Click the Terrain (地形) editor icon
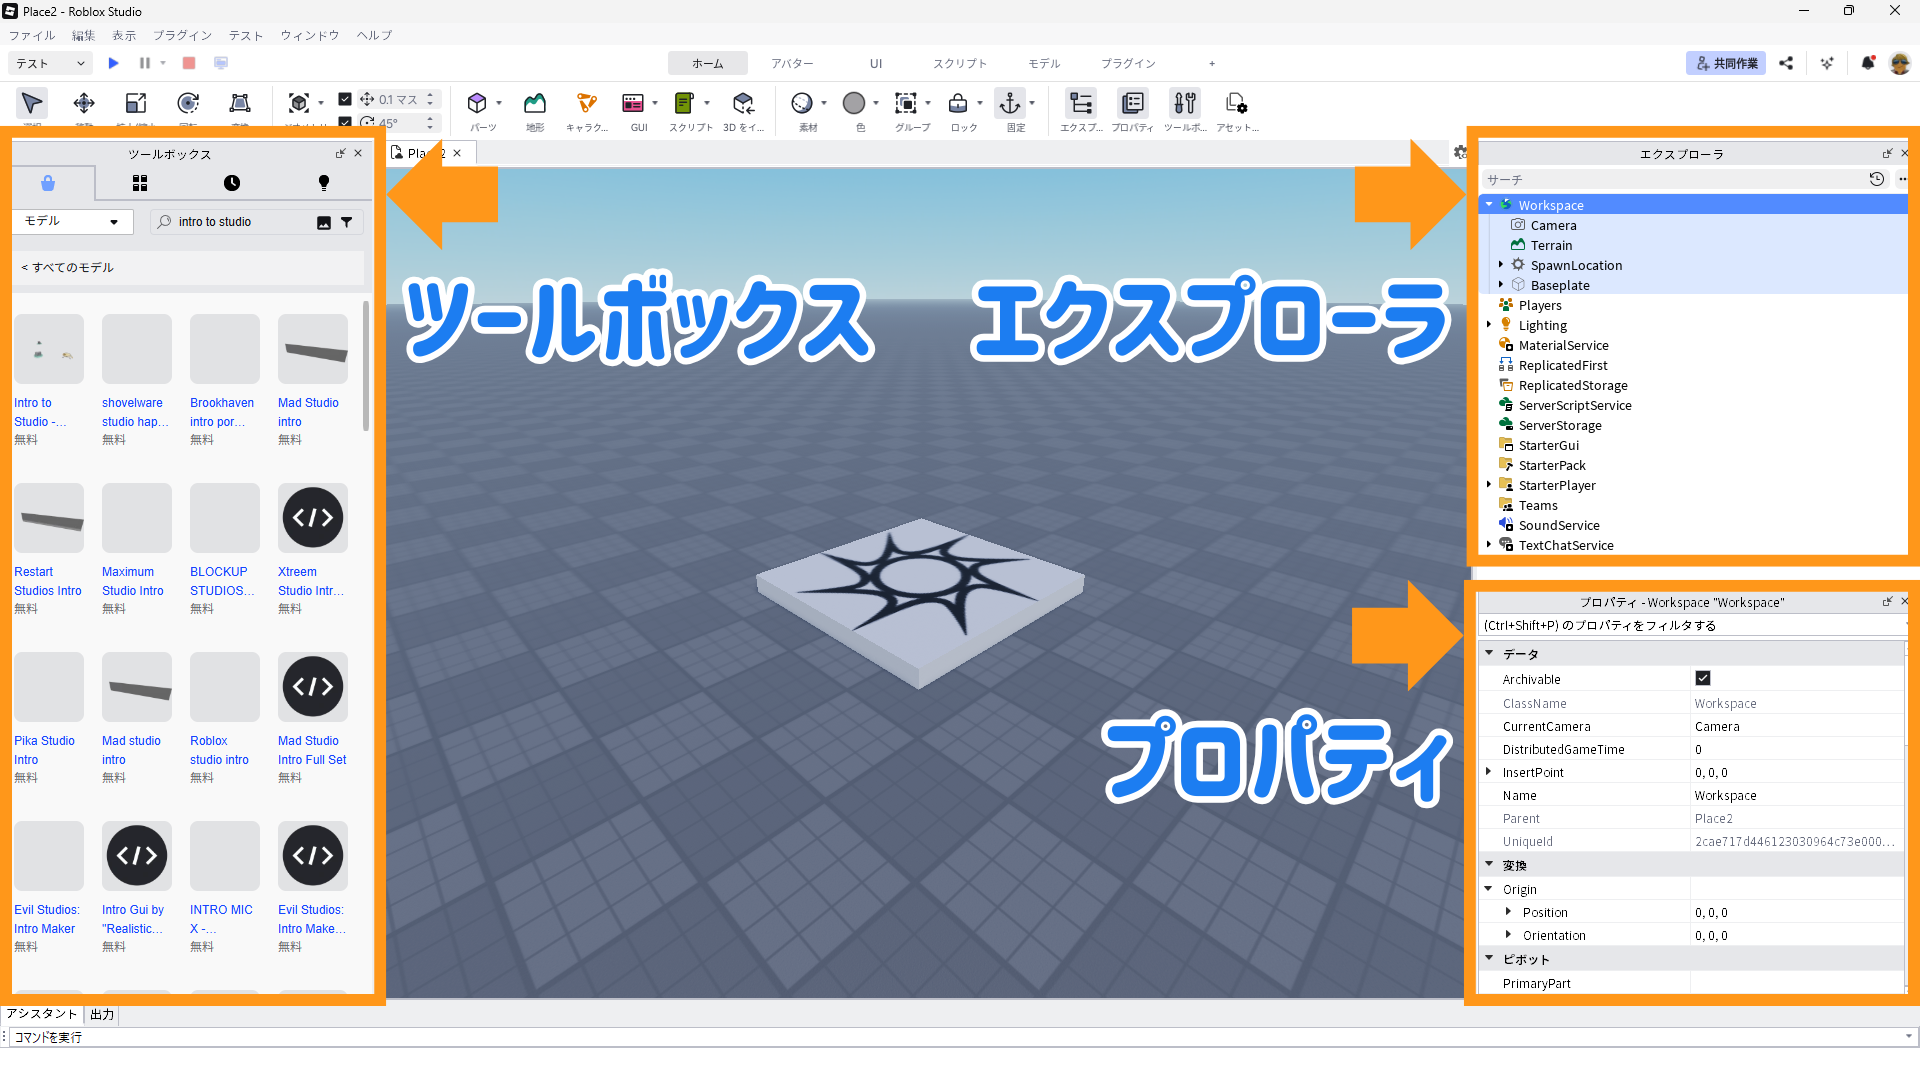The width and height of the screenshot is (1920, 1080). (x=535, y=103)
